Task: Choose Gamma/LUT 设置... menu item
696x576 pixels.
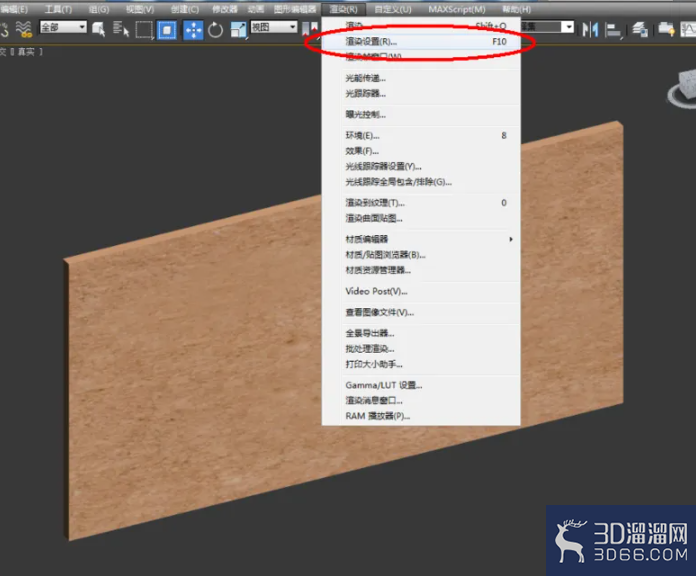Action: [x=421, y=385]
